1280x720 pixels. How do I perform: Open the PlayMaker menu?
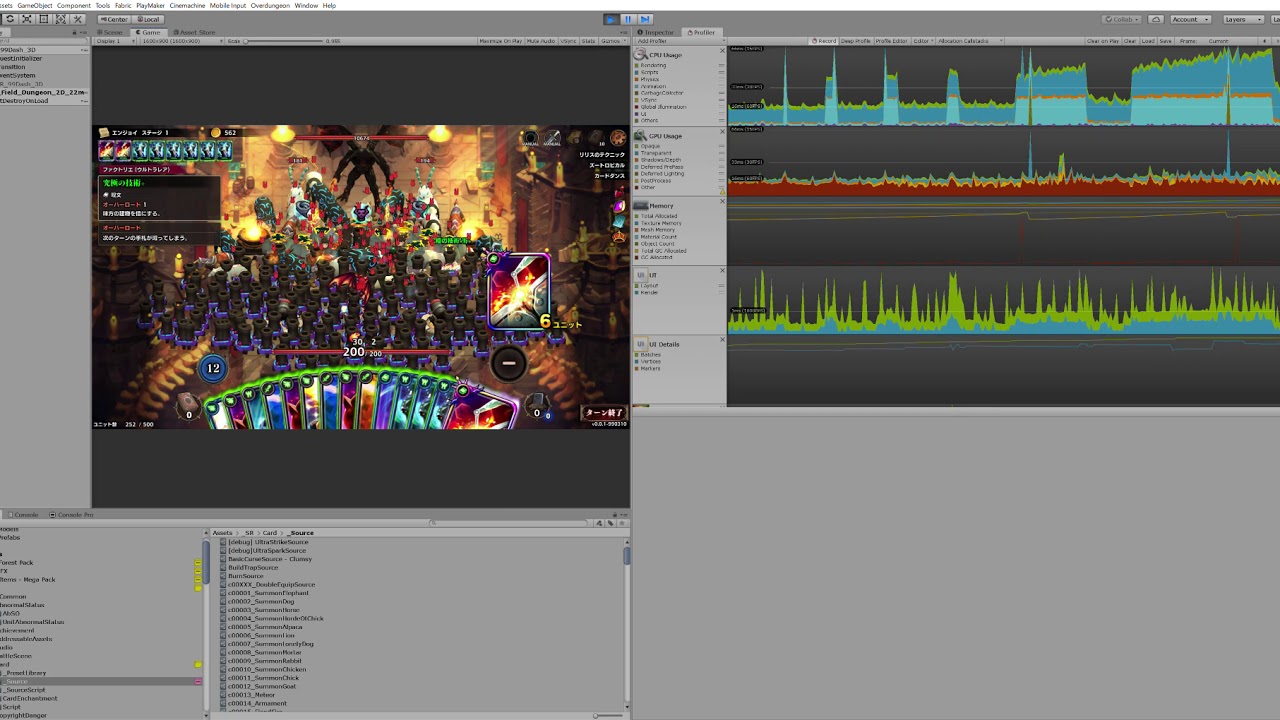click(150, 5)
